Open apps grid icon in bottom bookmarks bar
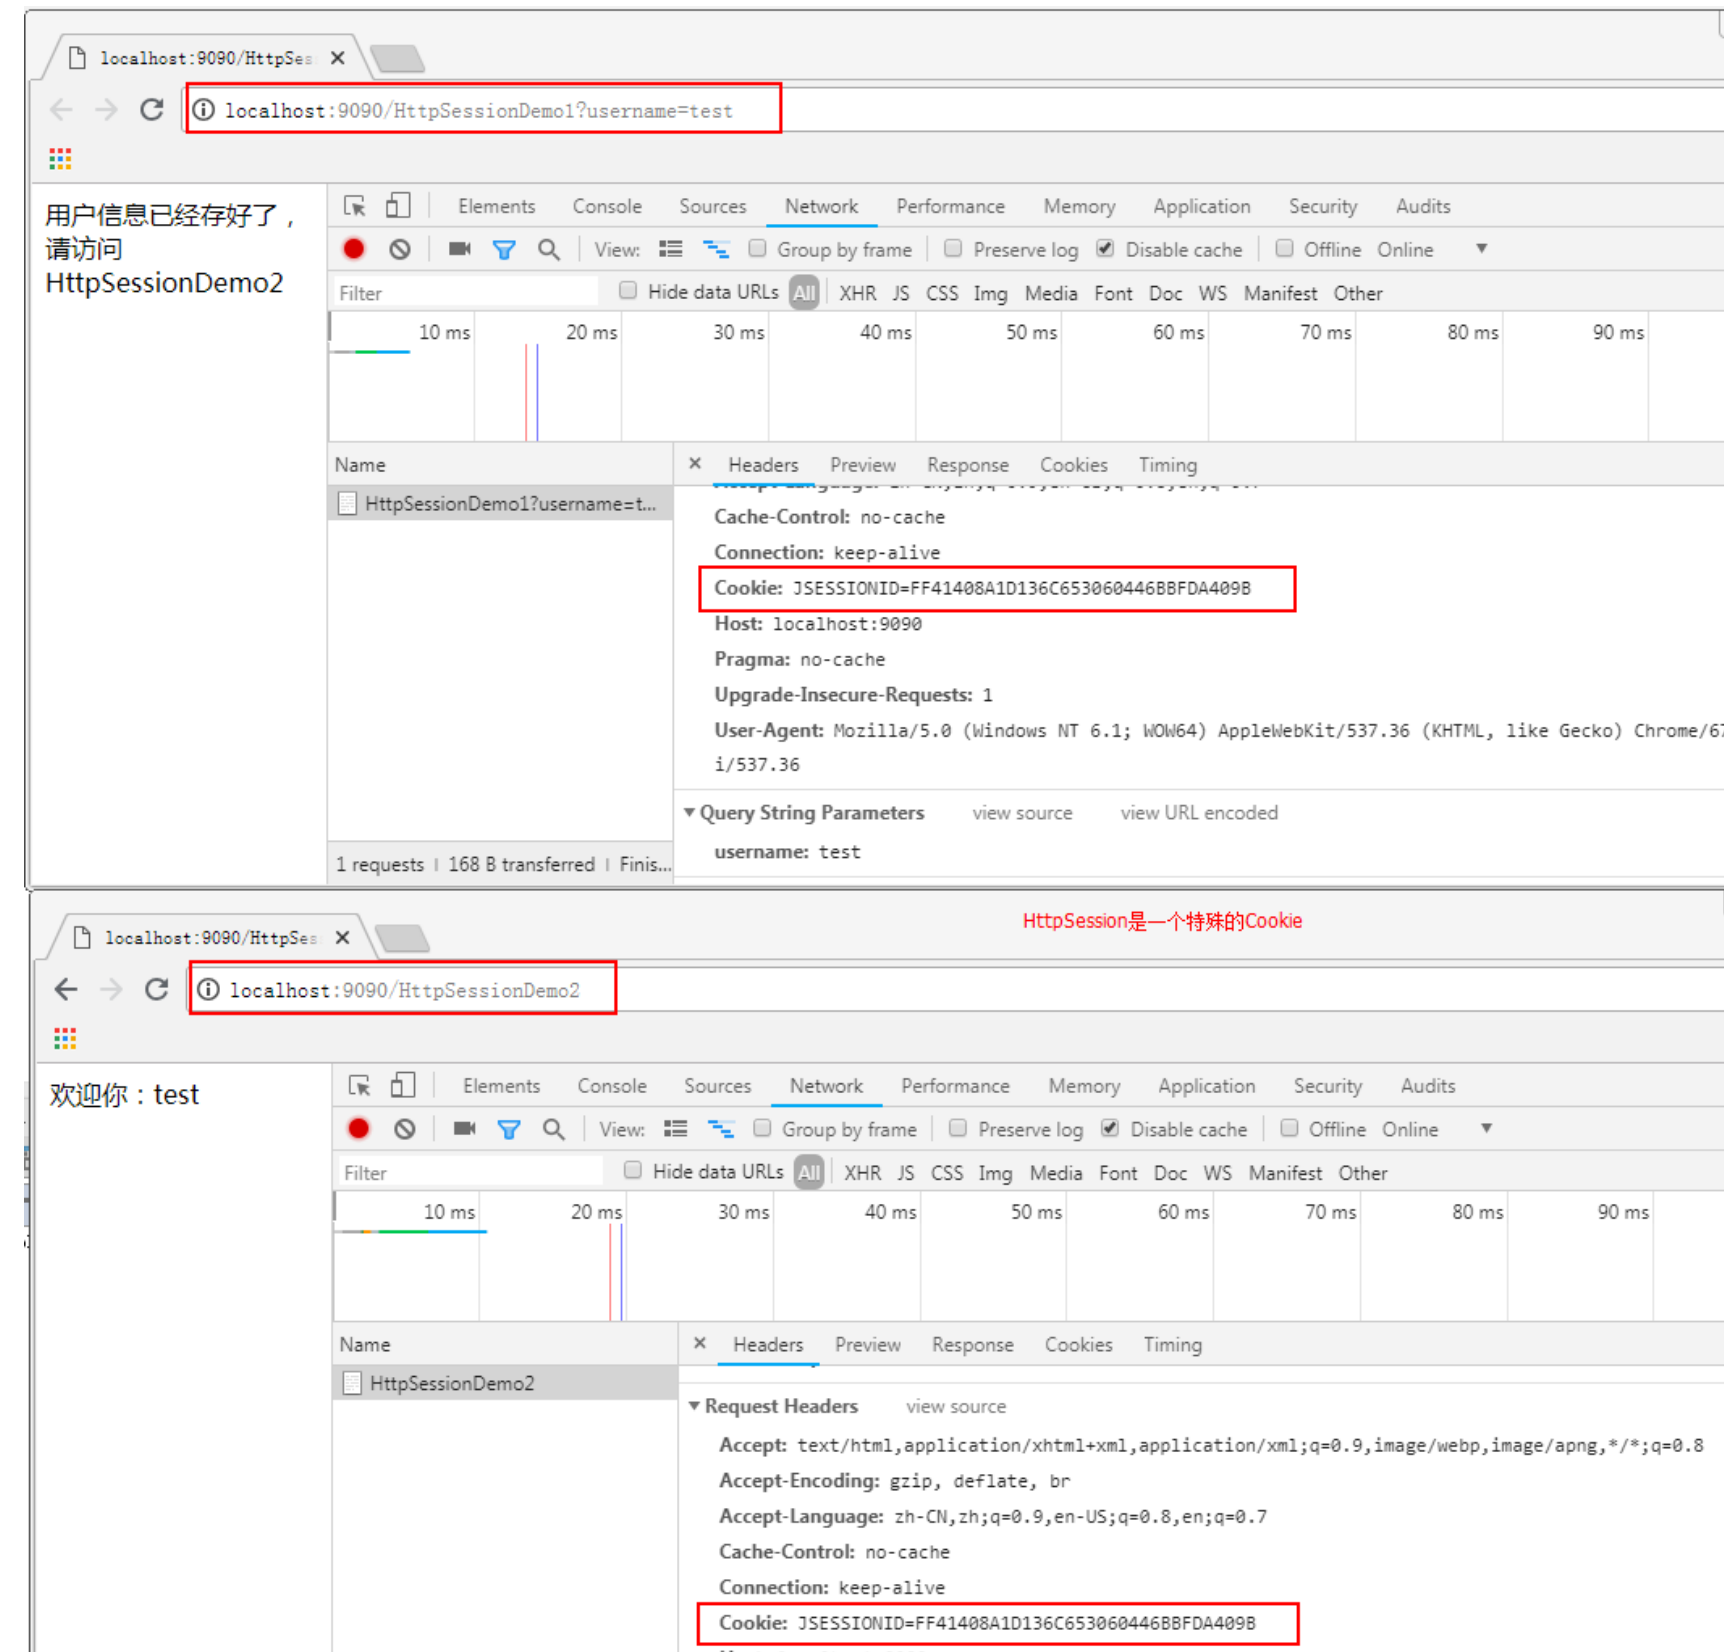The image size is (1724, 1652). (65, 1038)
